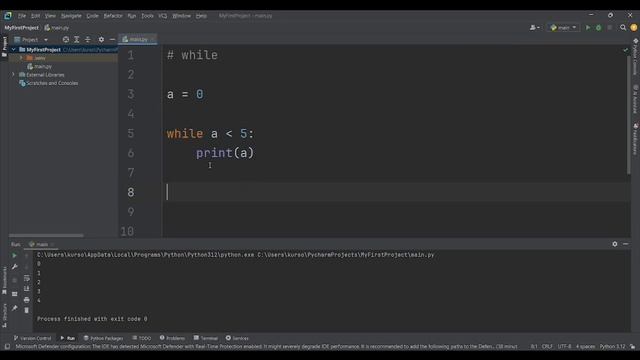Screen dimensions: 640x360
Task: Click the Run panel layout icon
Action: coord(14,294)
